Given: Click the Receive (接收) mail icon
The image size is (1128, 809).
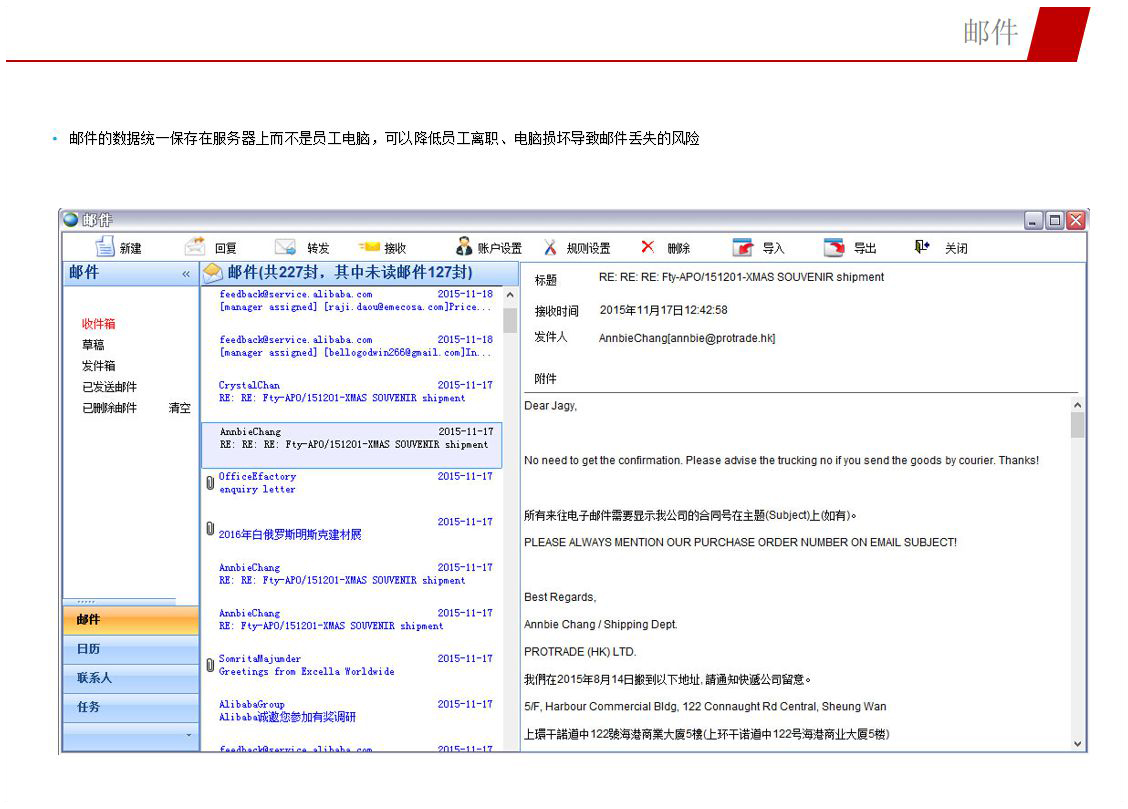Looking at the screenshot, I should (x=369, y=247).
